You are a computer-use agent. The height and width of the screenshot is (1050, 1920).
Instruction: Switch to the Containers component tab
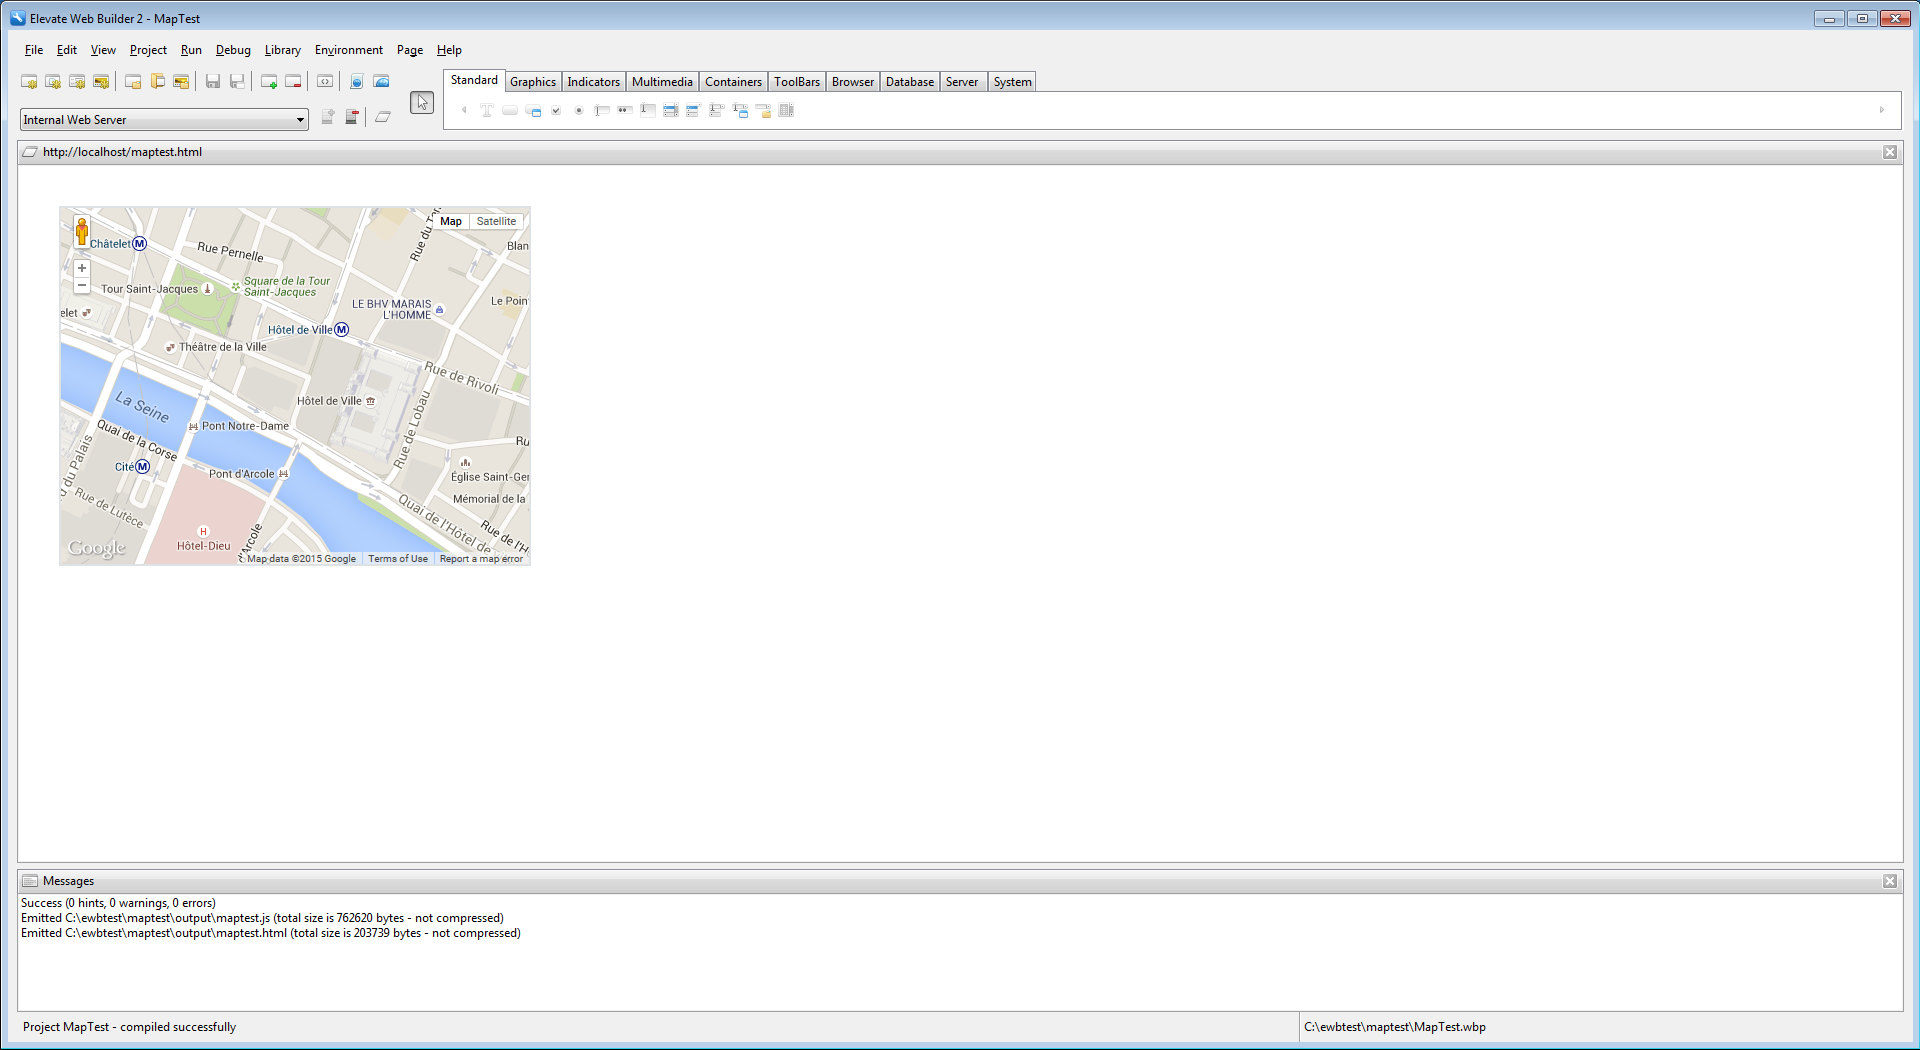click(733, 82)
